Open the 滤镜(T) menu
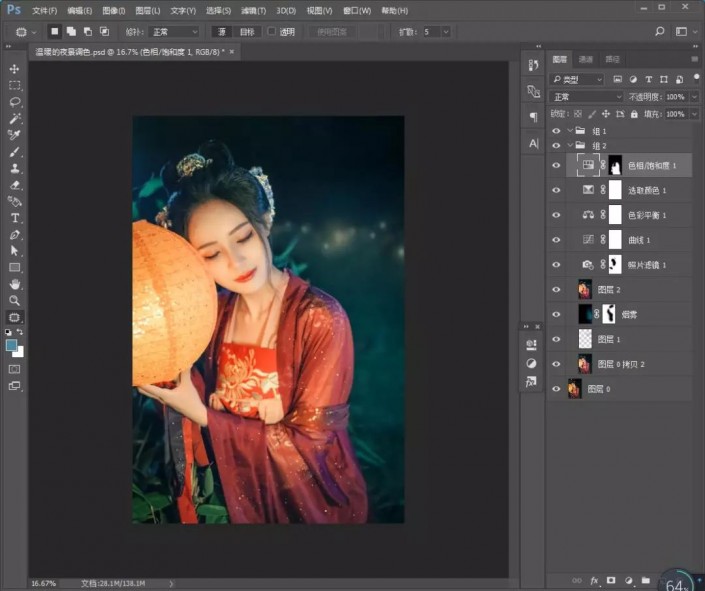 click(254, 10)
